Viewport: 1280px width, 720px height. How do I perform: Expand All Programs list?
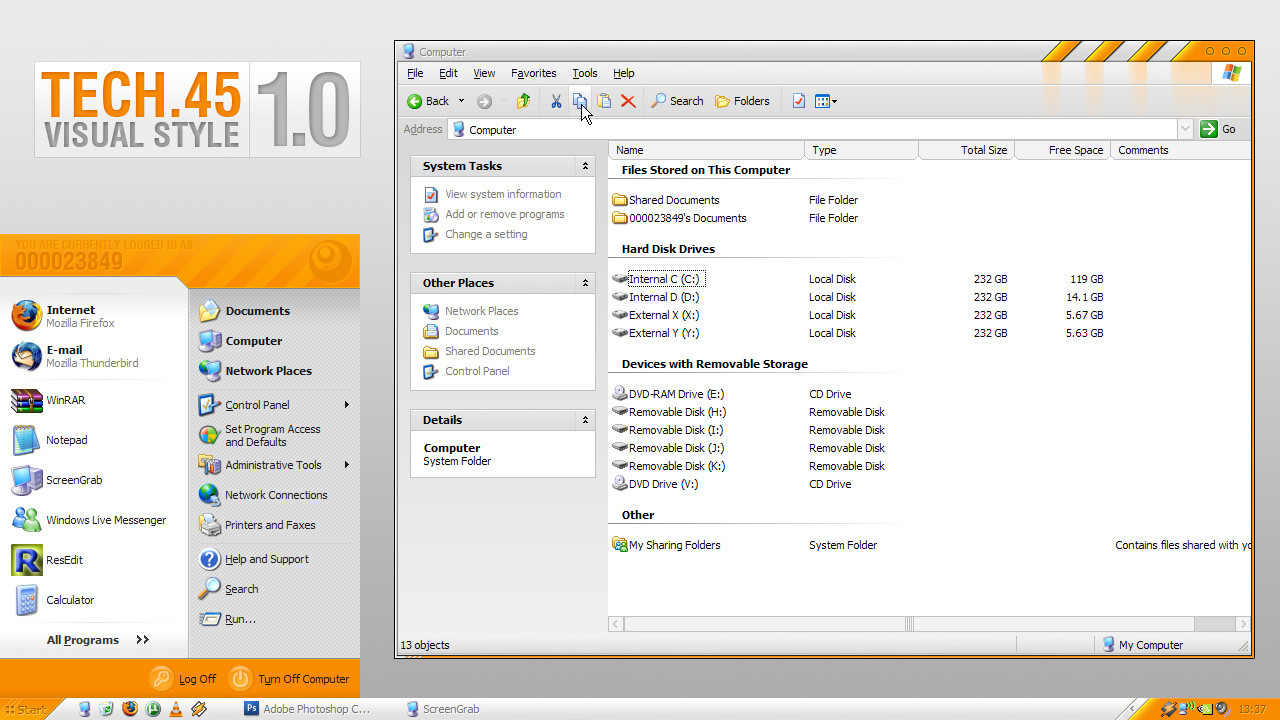tap(97, 640)
